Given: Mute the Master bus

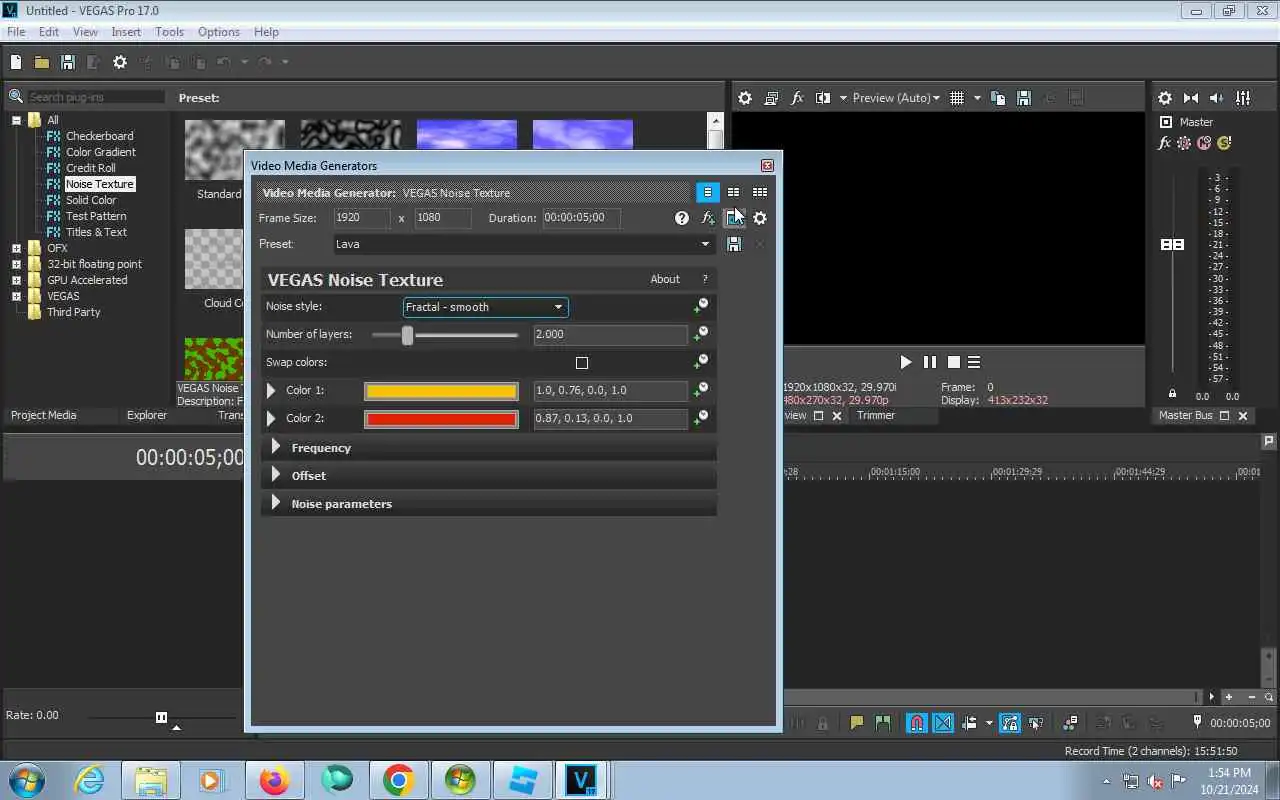Looking at the screenshot, I should [x=1204, y=143].
